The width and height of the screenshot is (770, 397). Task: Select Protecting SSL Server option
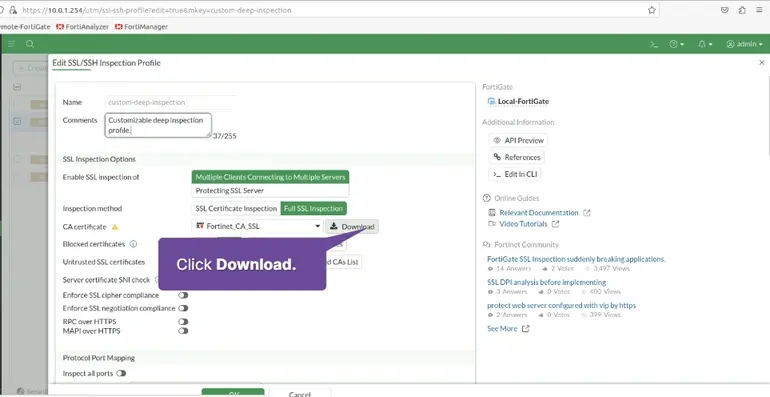pos(270,191)
